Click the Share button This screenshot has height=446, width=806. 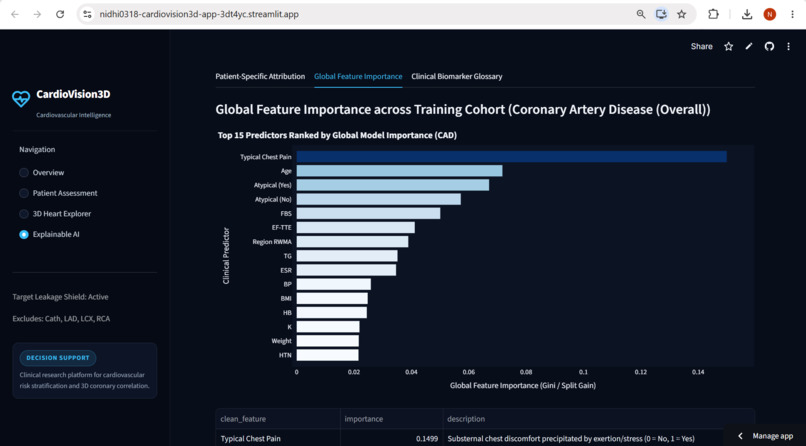702,46
